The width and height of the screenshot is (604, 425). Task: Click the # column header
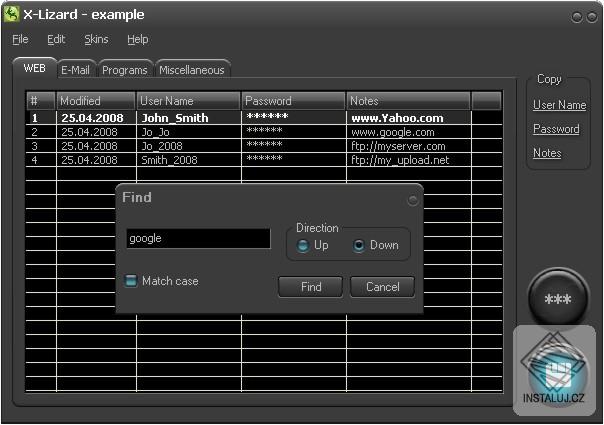tap(41, 101)
